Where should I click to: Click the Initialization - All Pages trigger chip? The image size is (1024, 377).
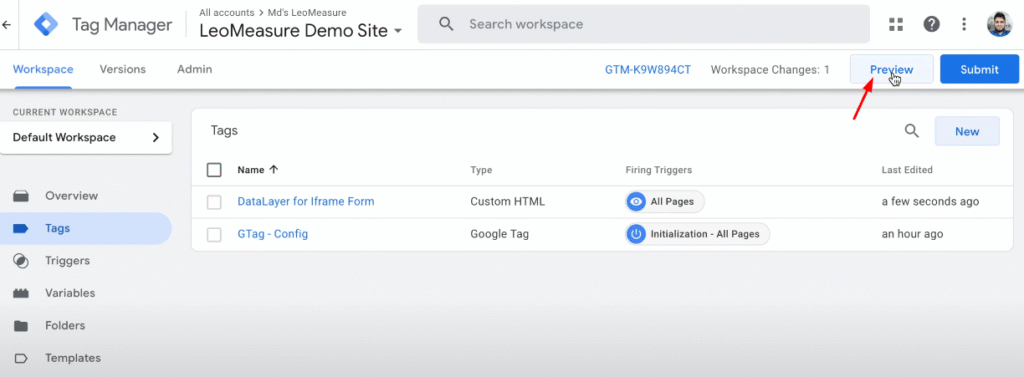pyautogui.click(x=697, y=234)
